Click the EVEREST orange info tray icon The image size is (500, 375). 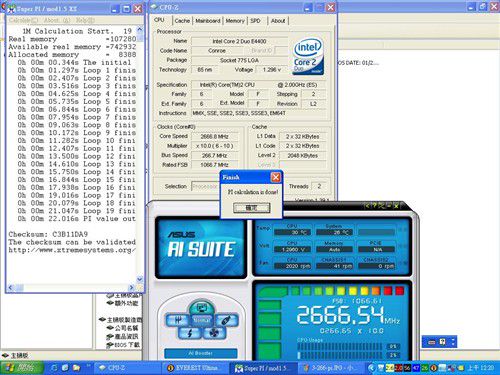[433, 368]
